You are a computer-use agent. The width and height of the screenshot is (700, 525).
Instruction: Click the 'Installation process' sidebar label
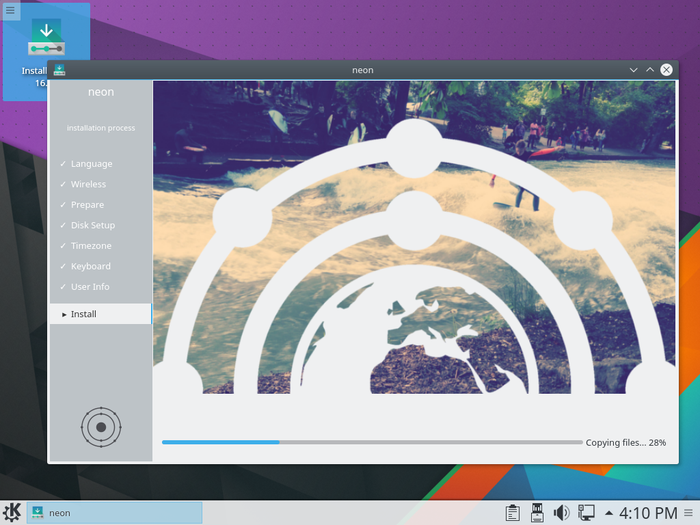101,128
